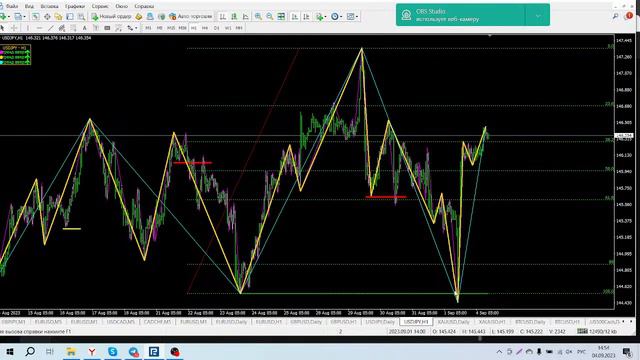Screen dimensions: 640x360
Task: Expand the OBS Studio notification chevron
Action: pyautogui.click(x=538, y=16)
